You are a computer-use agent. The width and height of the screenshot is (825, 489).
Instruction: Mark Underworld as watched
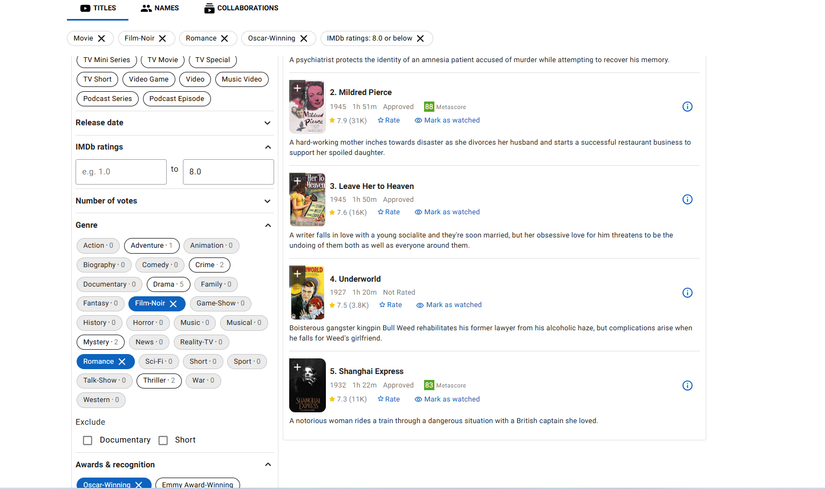click(x=449, y=305)
